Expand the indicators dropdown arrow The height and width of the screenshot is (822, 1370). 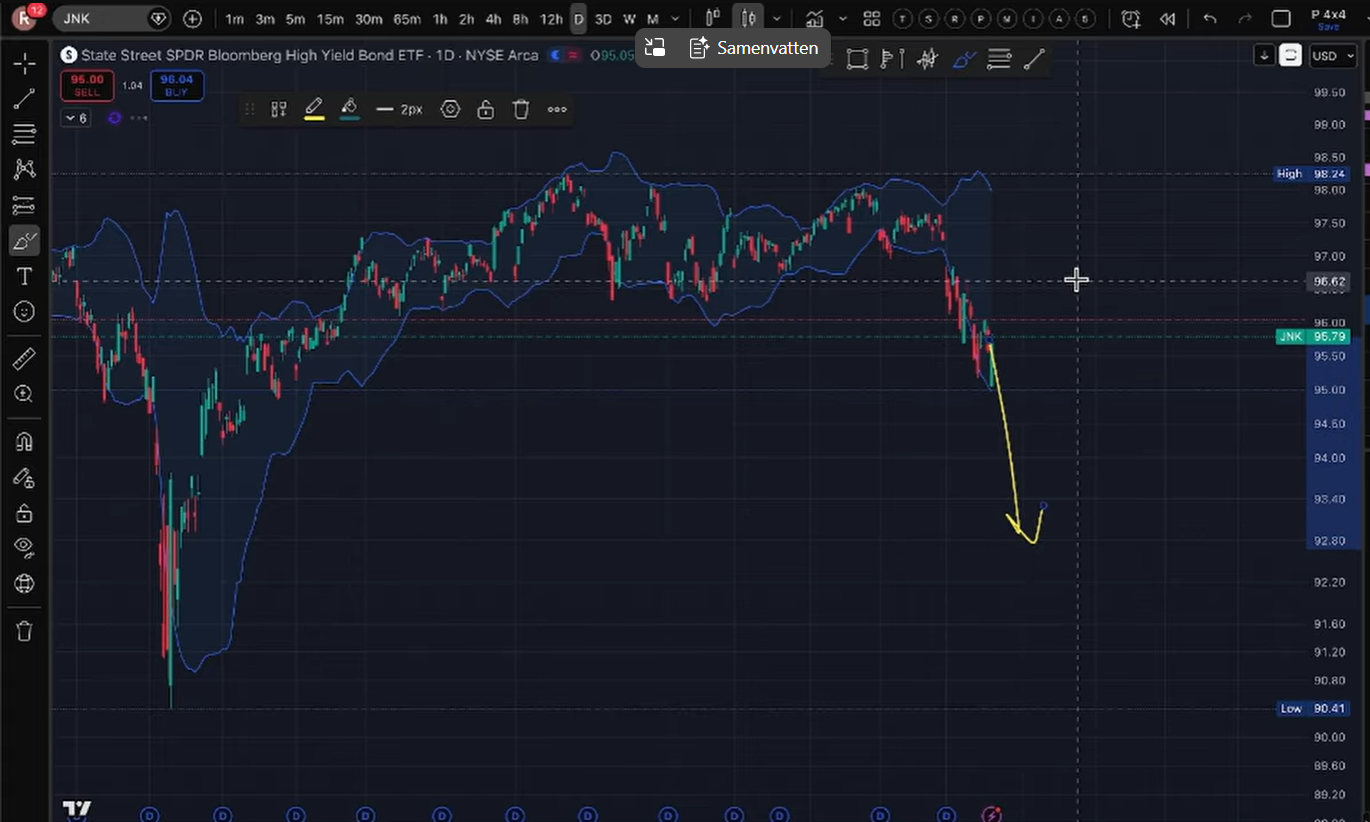point(842,19)
